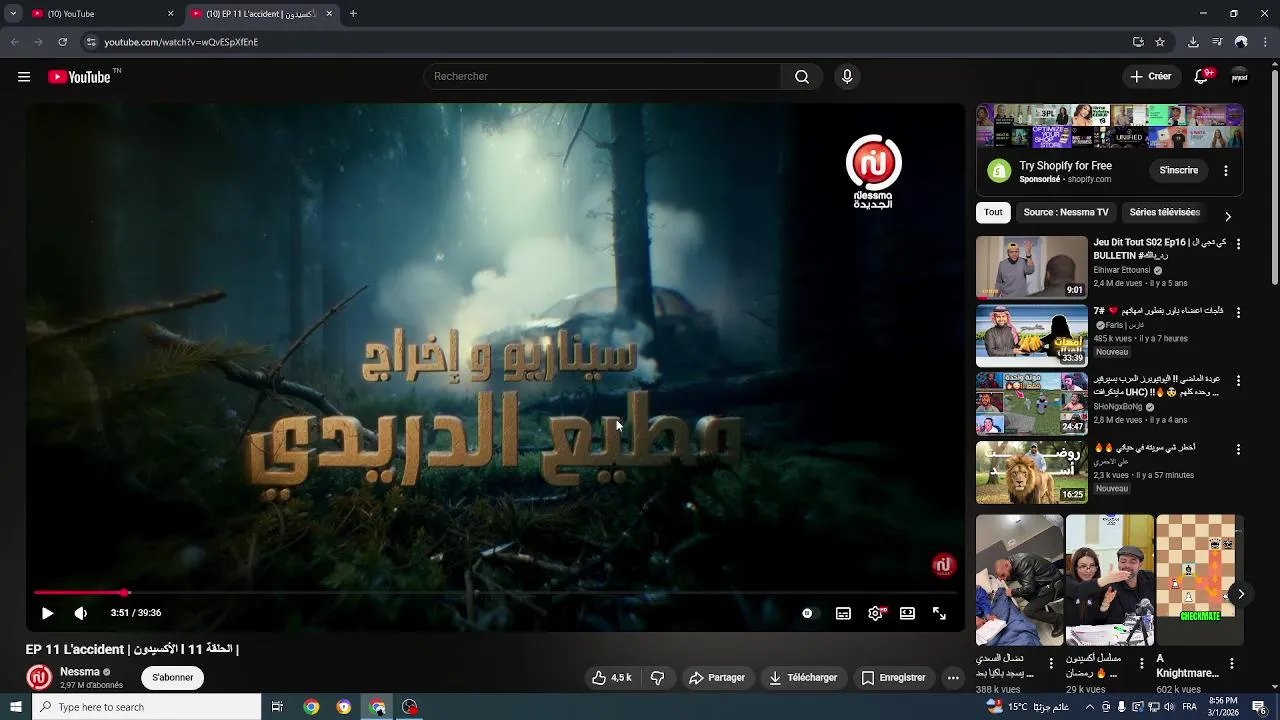Open the lion video thumbnail 16:25
The width and height of the screenshot is (1280, 720).
[x=1031, y=472]
